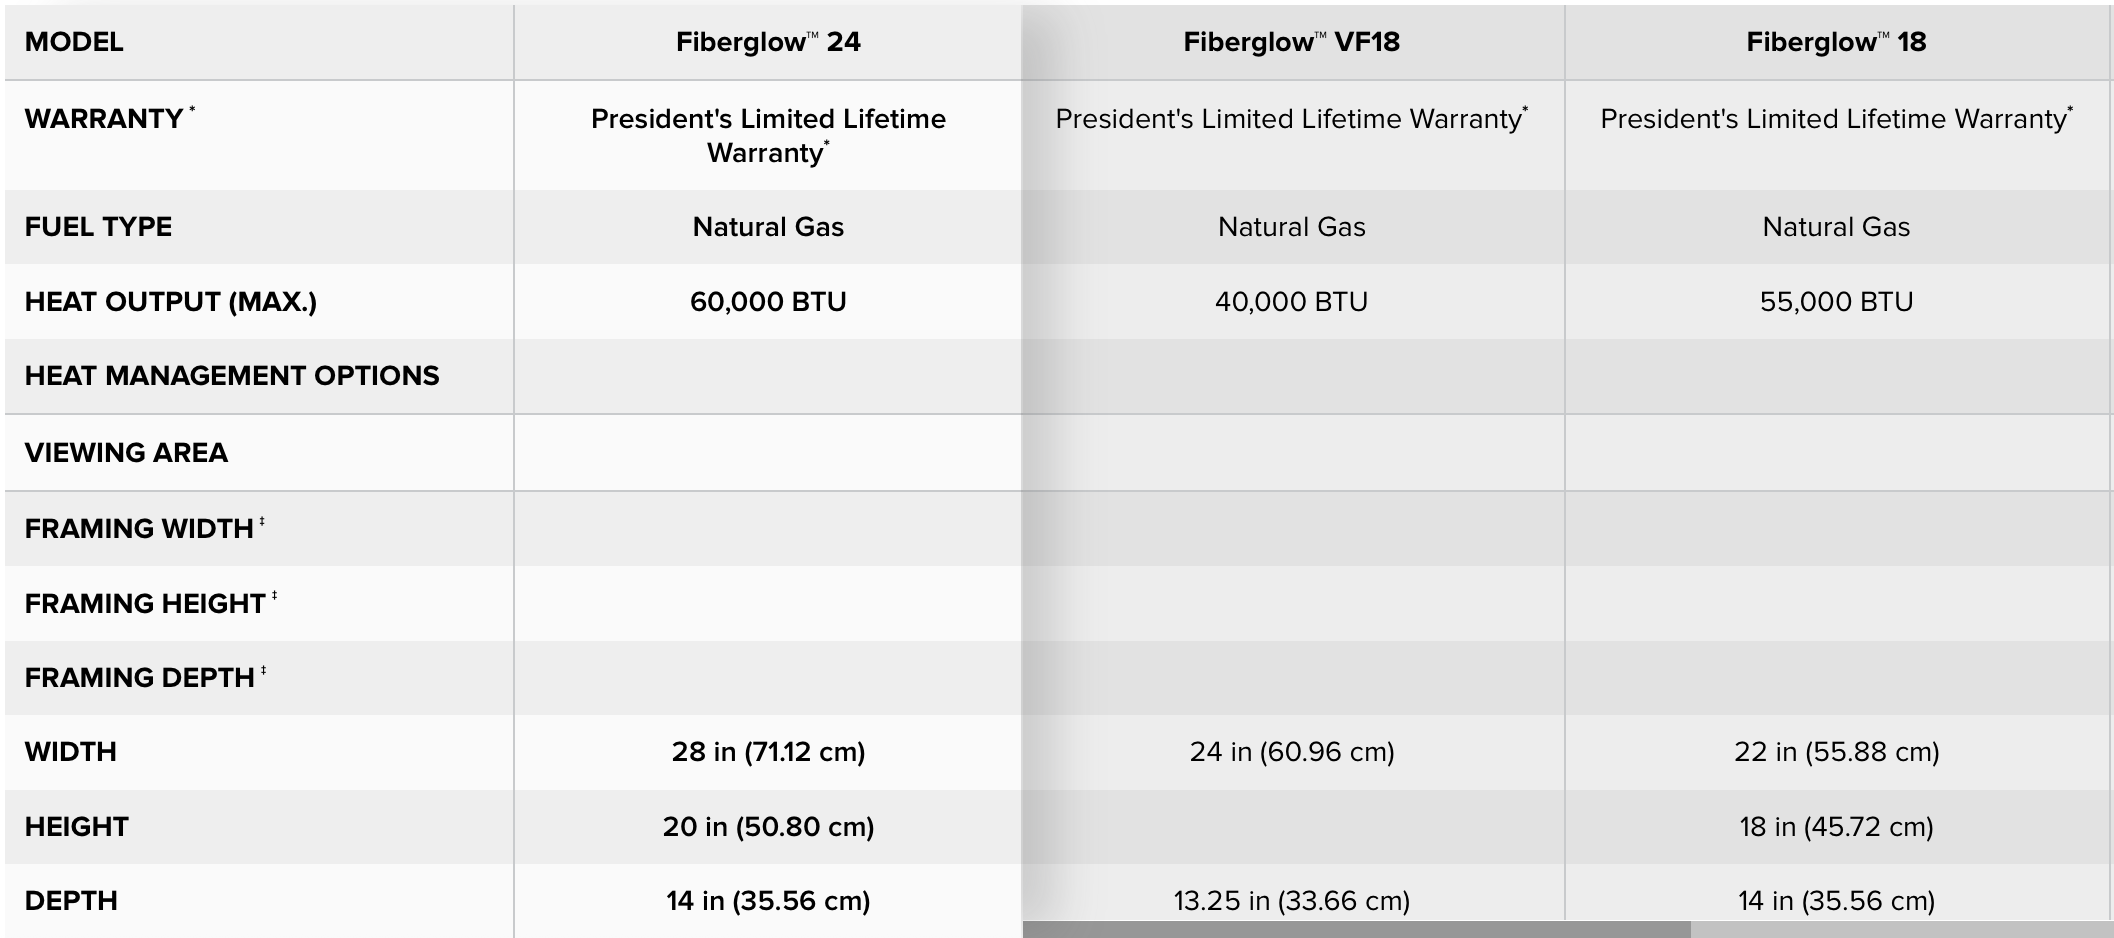Click the horizontal scrollbar thumb under the table
Viewport: 2114px width, 938px height.
(x=1356, y=930)
